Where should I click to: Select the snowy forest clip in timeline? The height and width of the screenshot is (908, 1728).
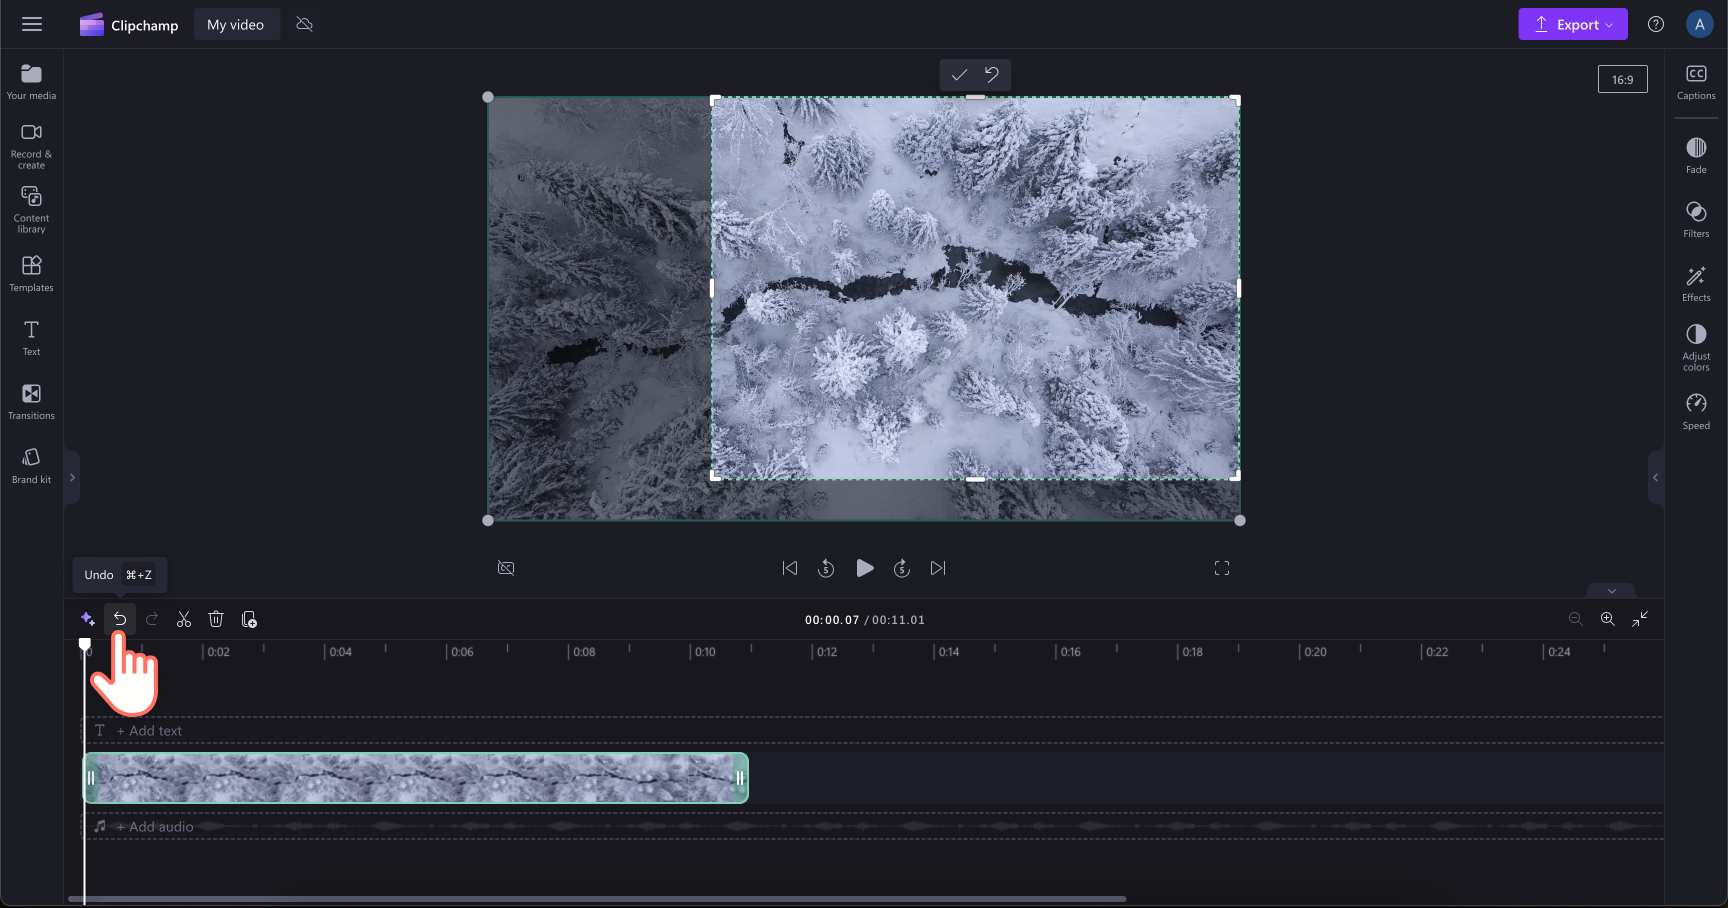(415, 778)
